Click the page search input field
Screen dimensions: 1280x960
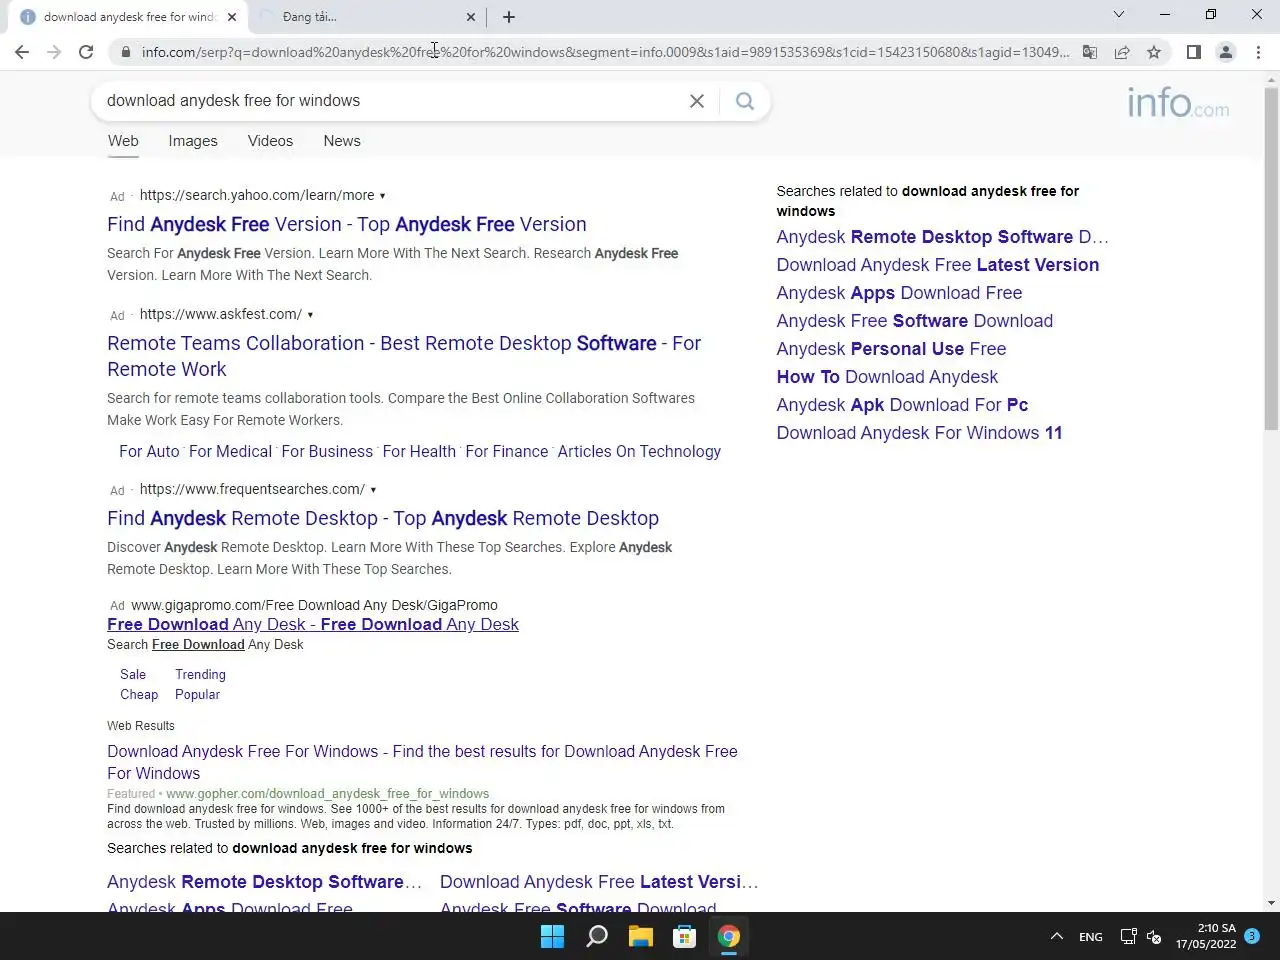(x=390, y=101)
